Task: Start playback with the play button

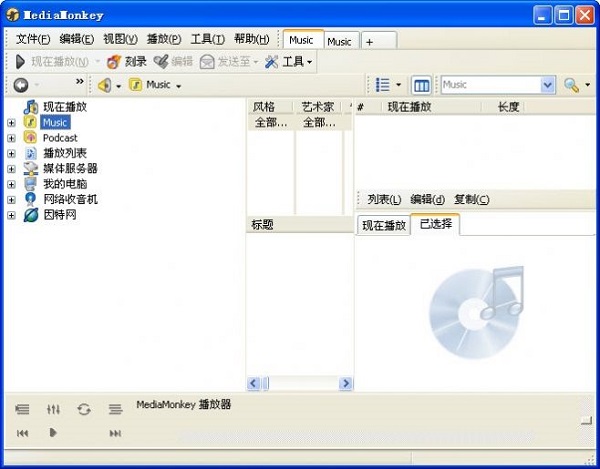Action: pyautogui.click(x=53, y=433)
